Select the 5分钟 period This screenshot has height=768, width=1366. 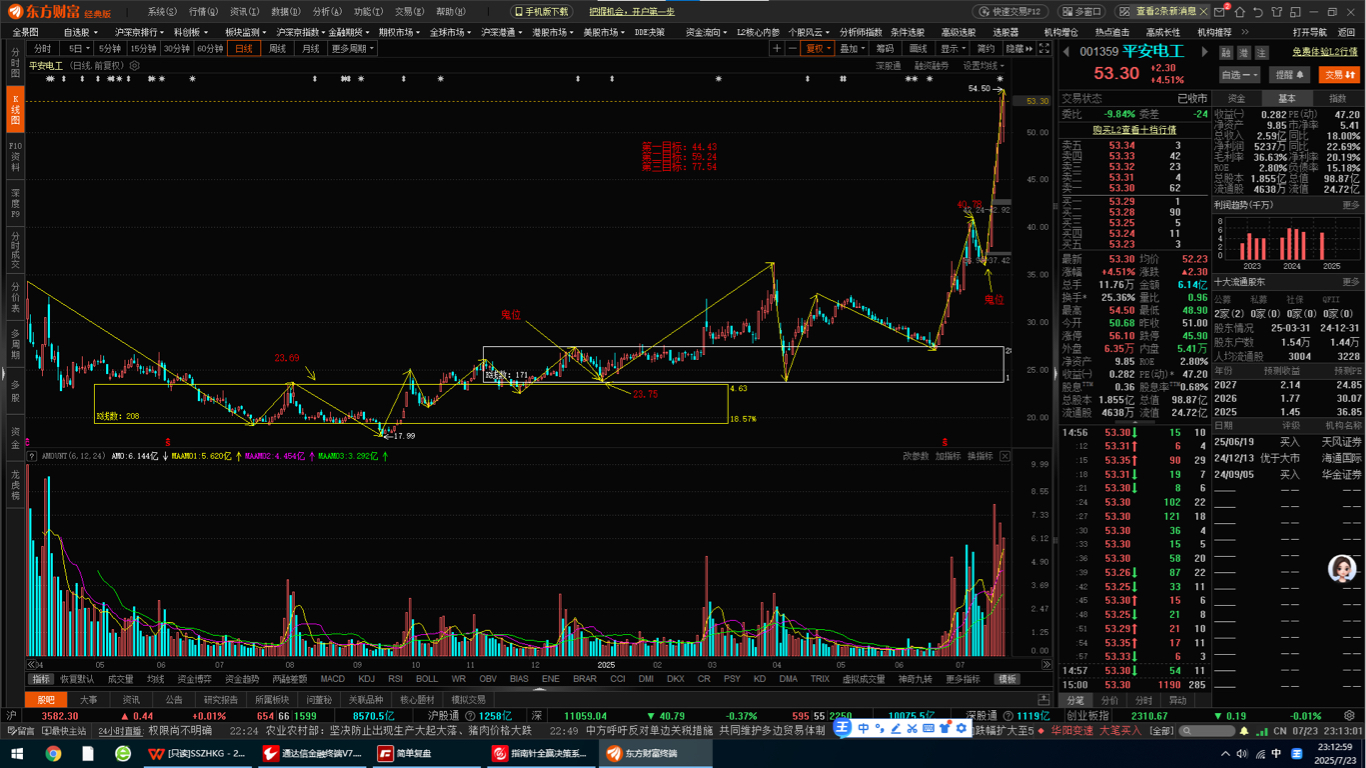(x=110, y=48)
